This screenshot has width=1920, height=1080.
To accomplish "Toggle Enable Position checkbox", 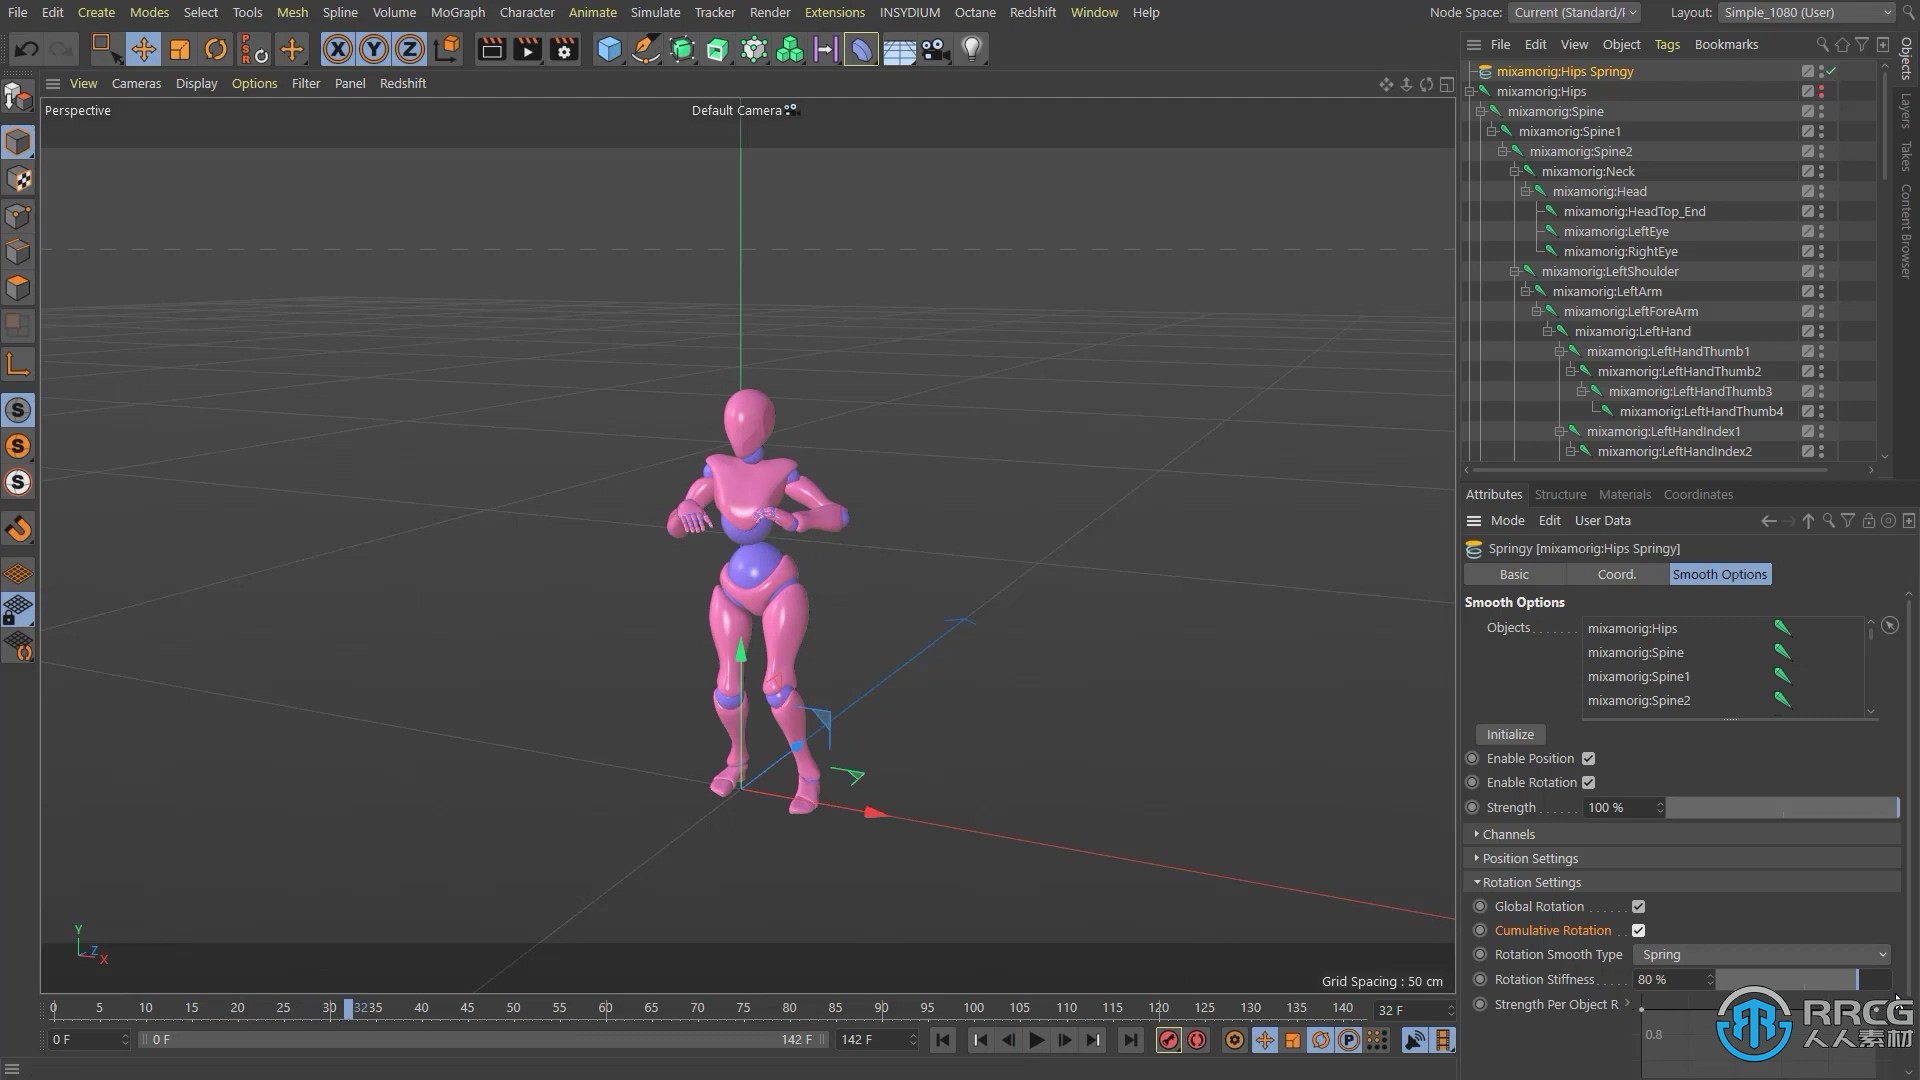I will pos(1588,758).
